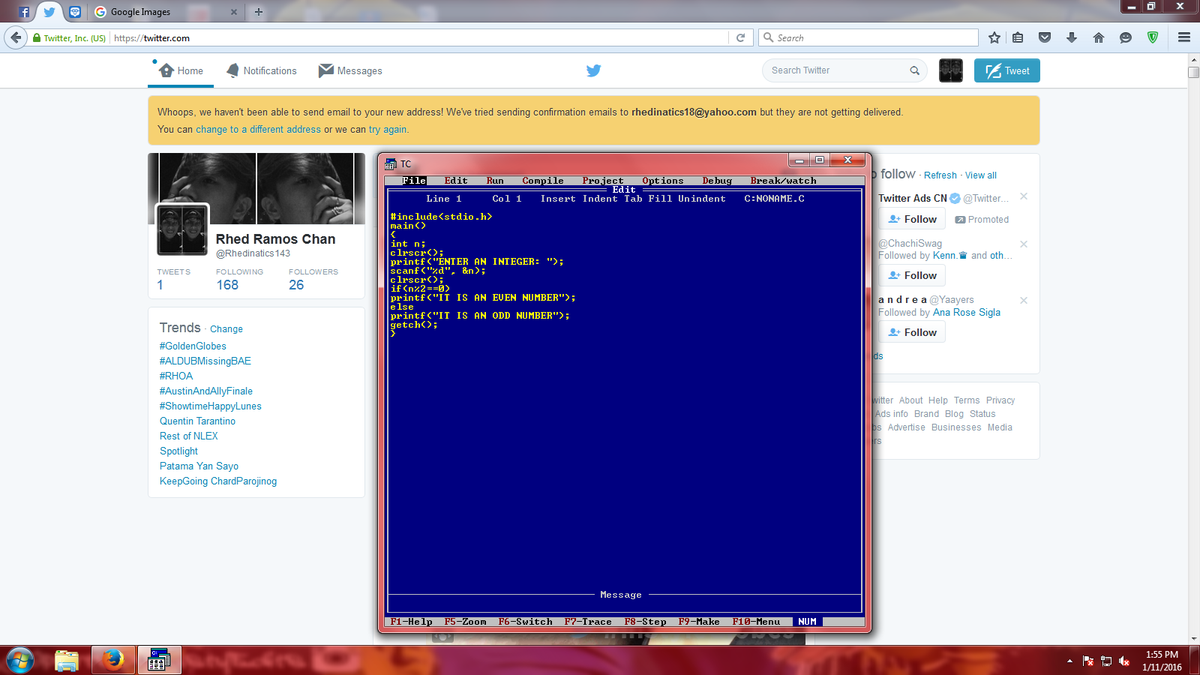Click the Search Twitter magnifier icon
The image size is (1200, 675).
pyautogui.click(x=914, y=71)
